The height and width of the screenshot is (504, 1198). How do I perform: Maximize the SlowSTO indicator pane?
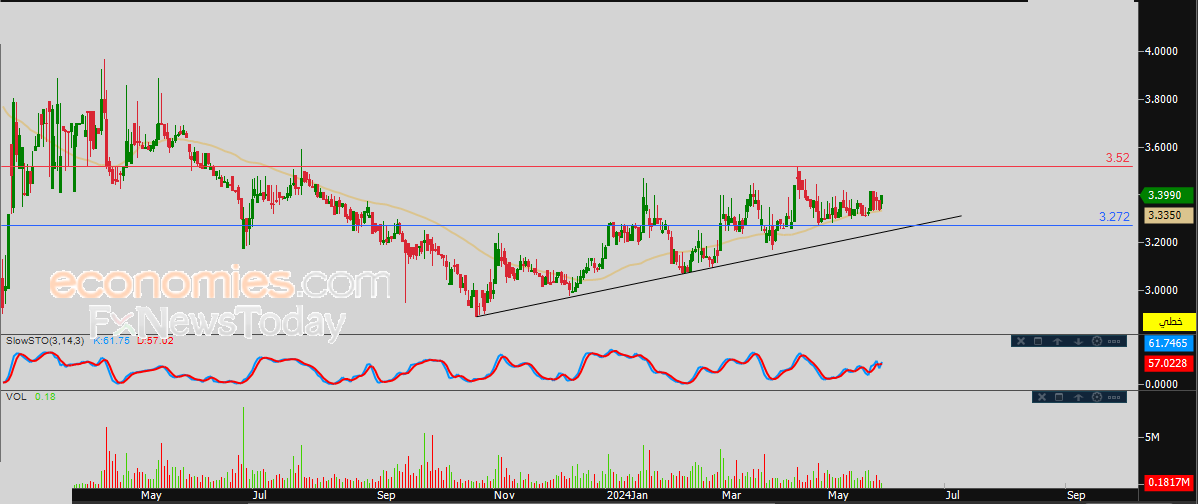(1038, 341)
